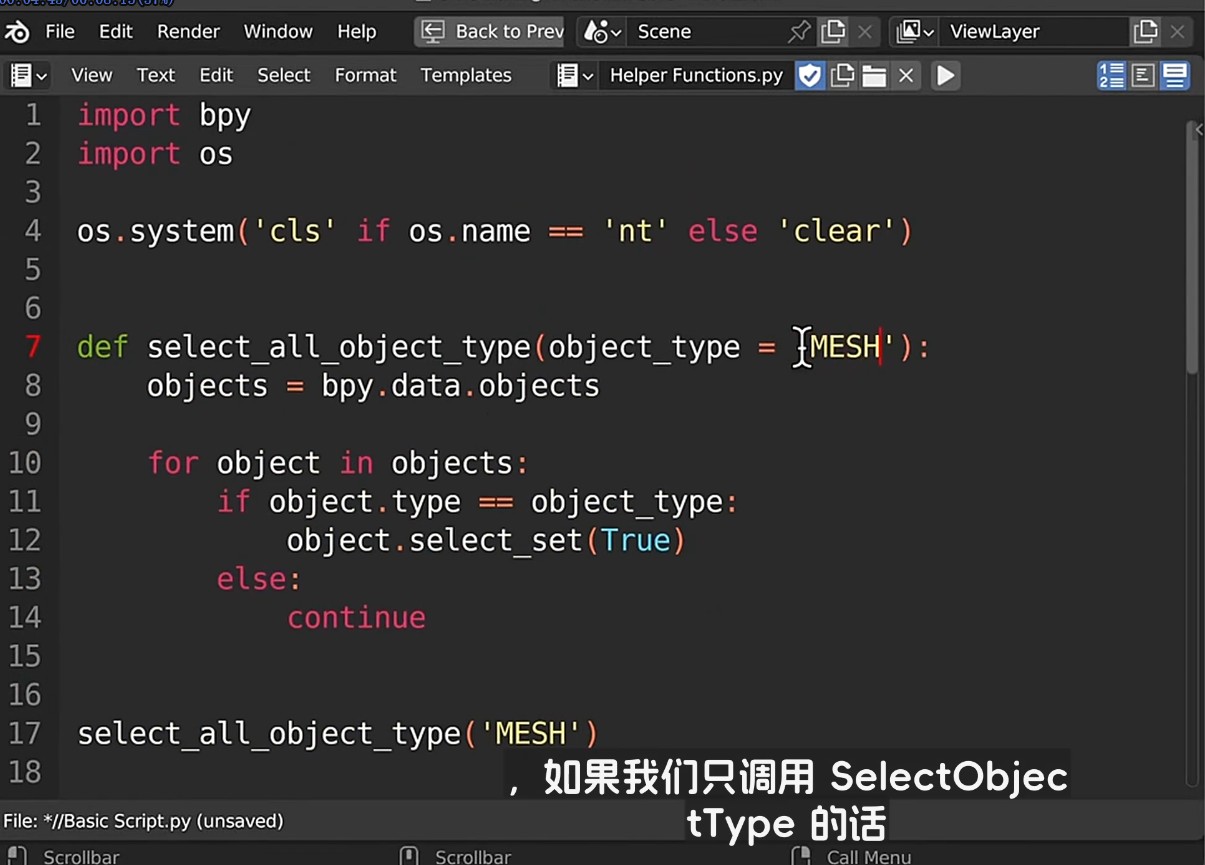This screenshot has width=1205, height=865.
Task: Toggle line numbers display
Action: 1111,75
